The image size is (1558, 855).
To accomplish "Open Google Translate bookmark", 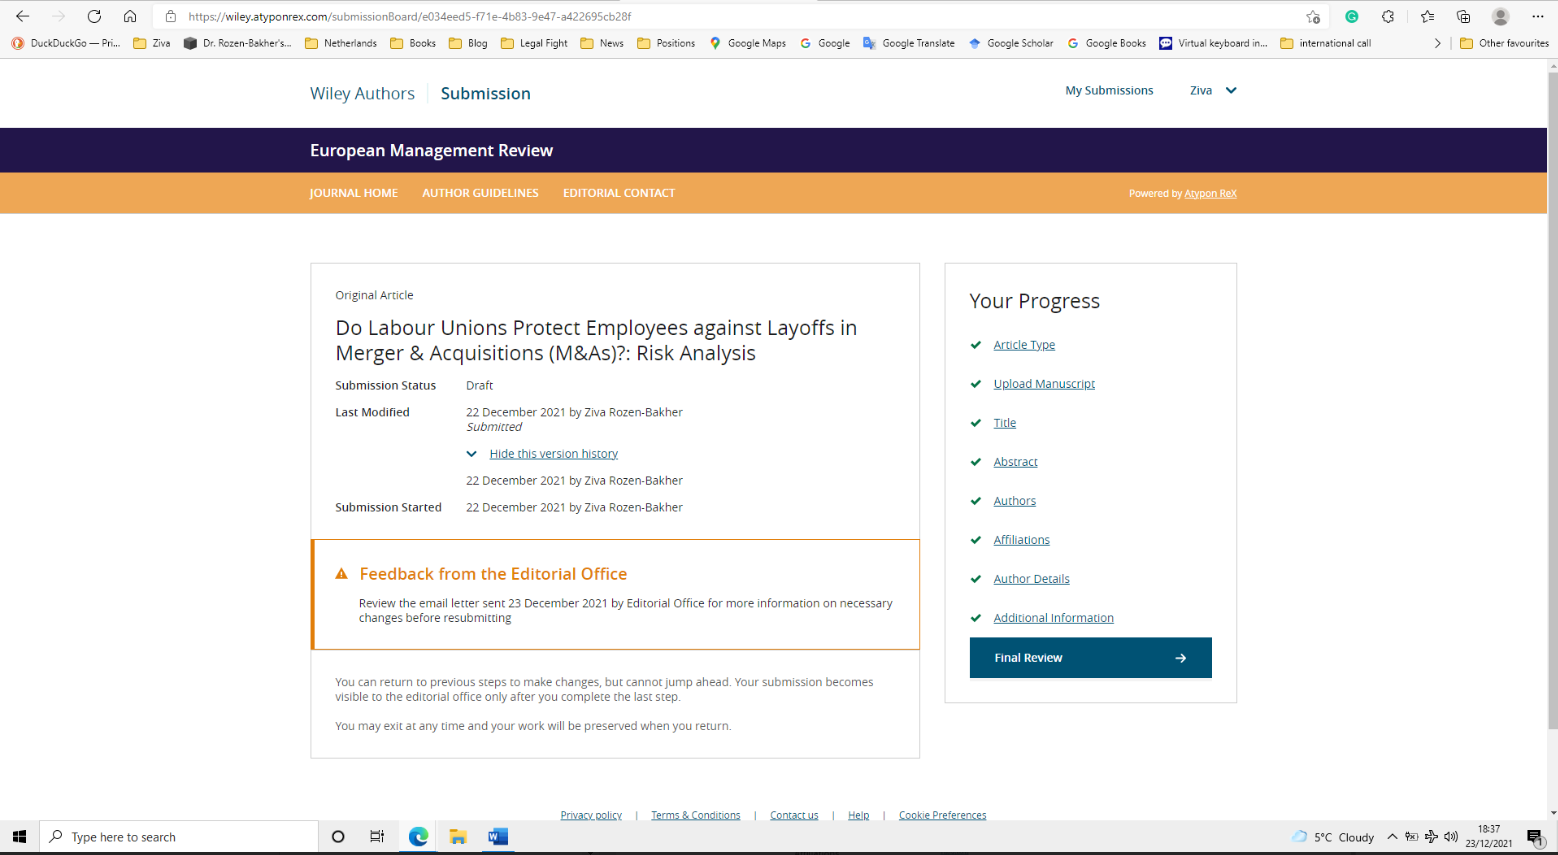I will [909, 43].
